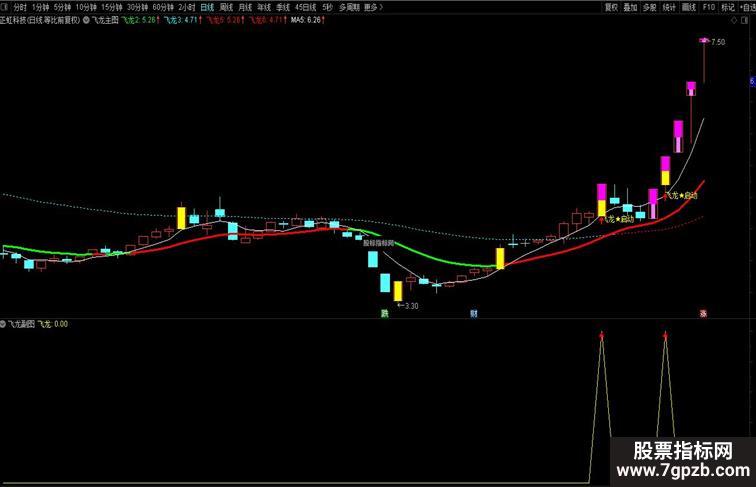Click the red 涨 marker on time axis
756x487 pixels.
click(x=703, y=313)
